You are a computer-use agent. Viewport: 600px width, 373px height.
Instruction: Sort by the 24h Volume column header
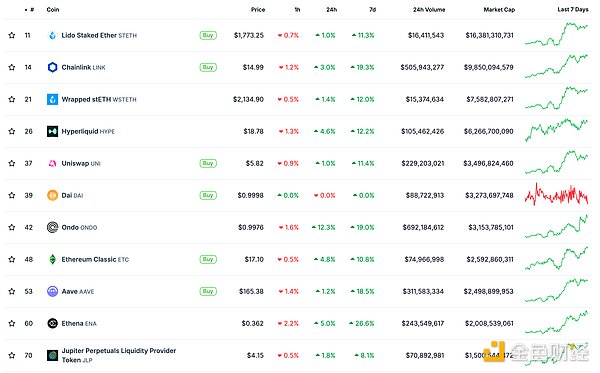tap(429, 10)
